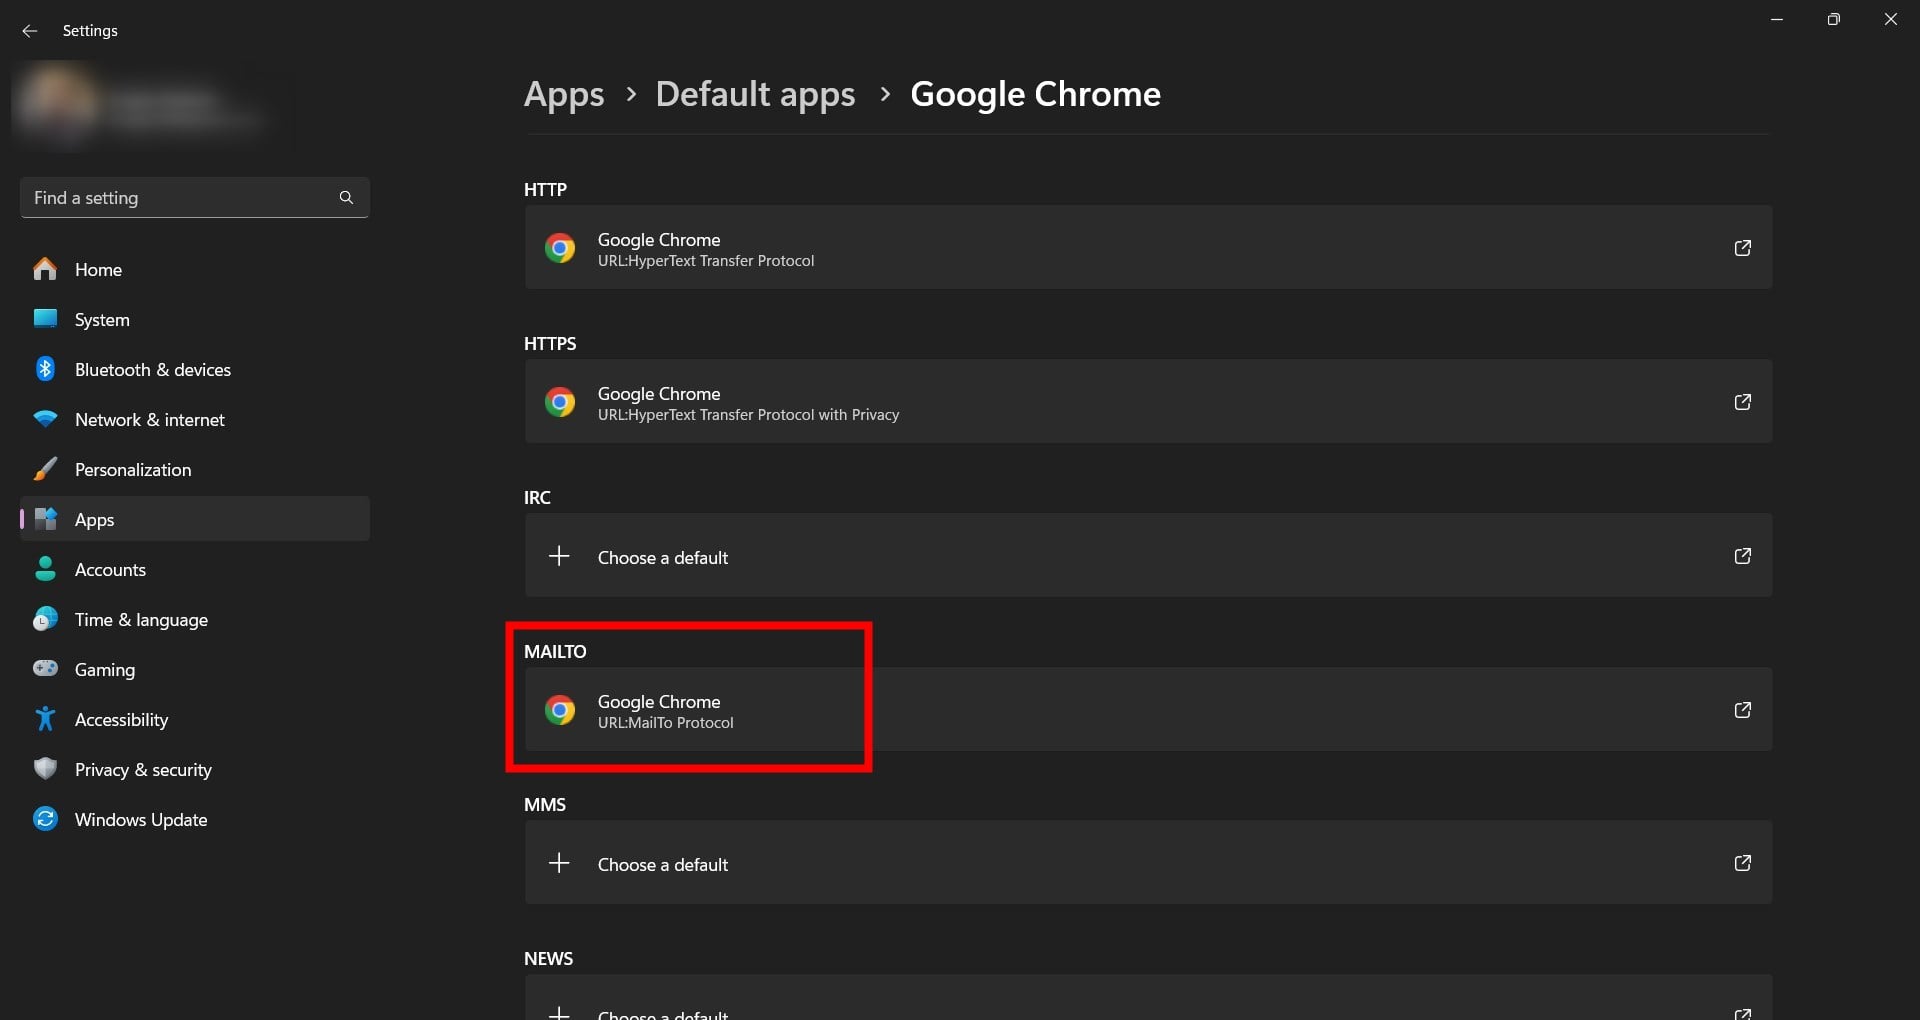
Task: Change the MAILTO default from Google Chrome
Action: point(1148,710)
